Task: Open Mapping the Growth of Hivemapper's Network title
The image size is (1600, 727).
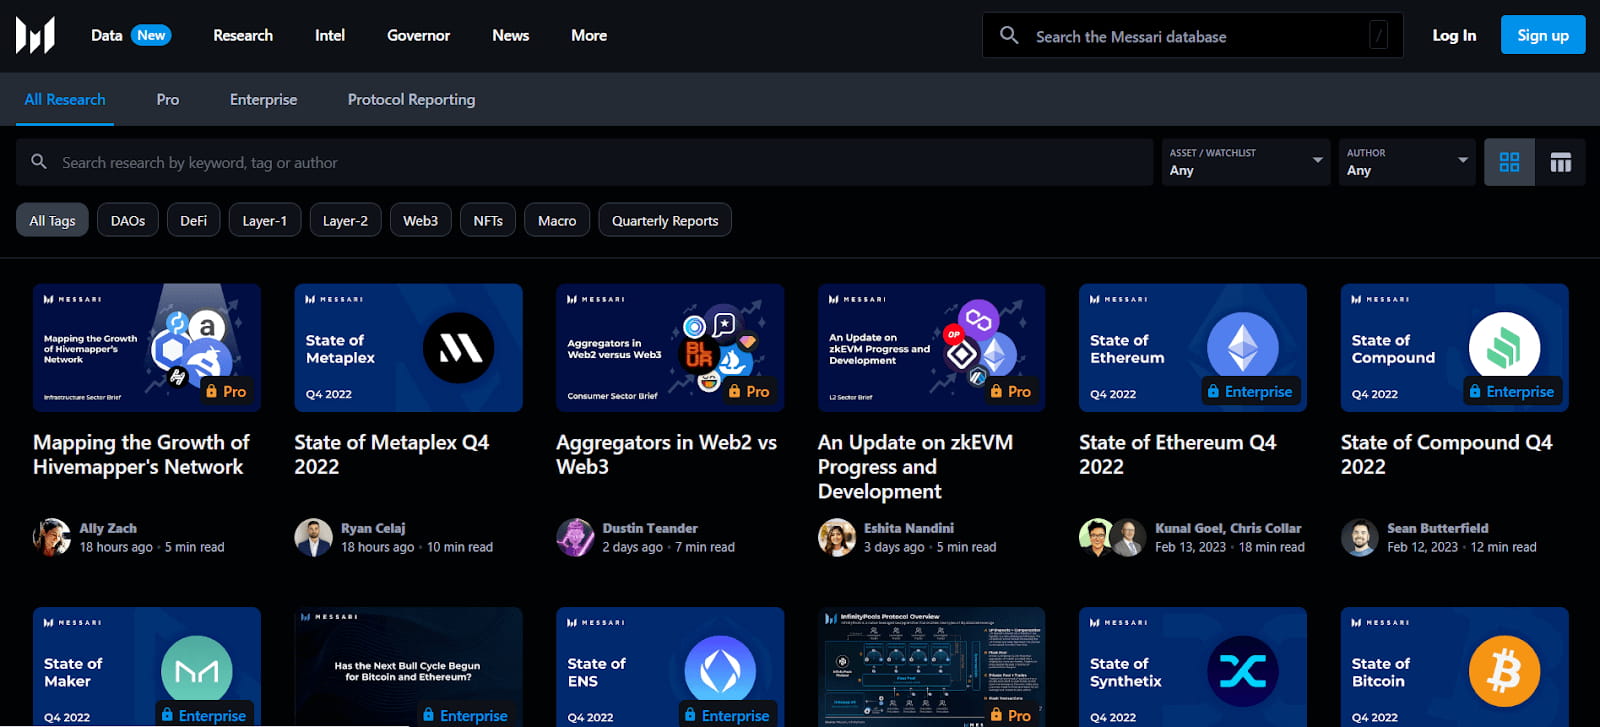Action: (x=141, y=455)
